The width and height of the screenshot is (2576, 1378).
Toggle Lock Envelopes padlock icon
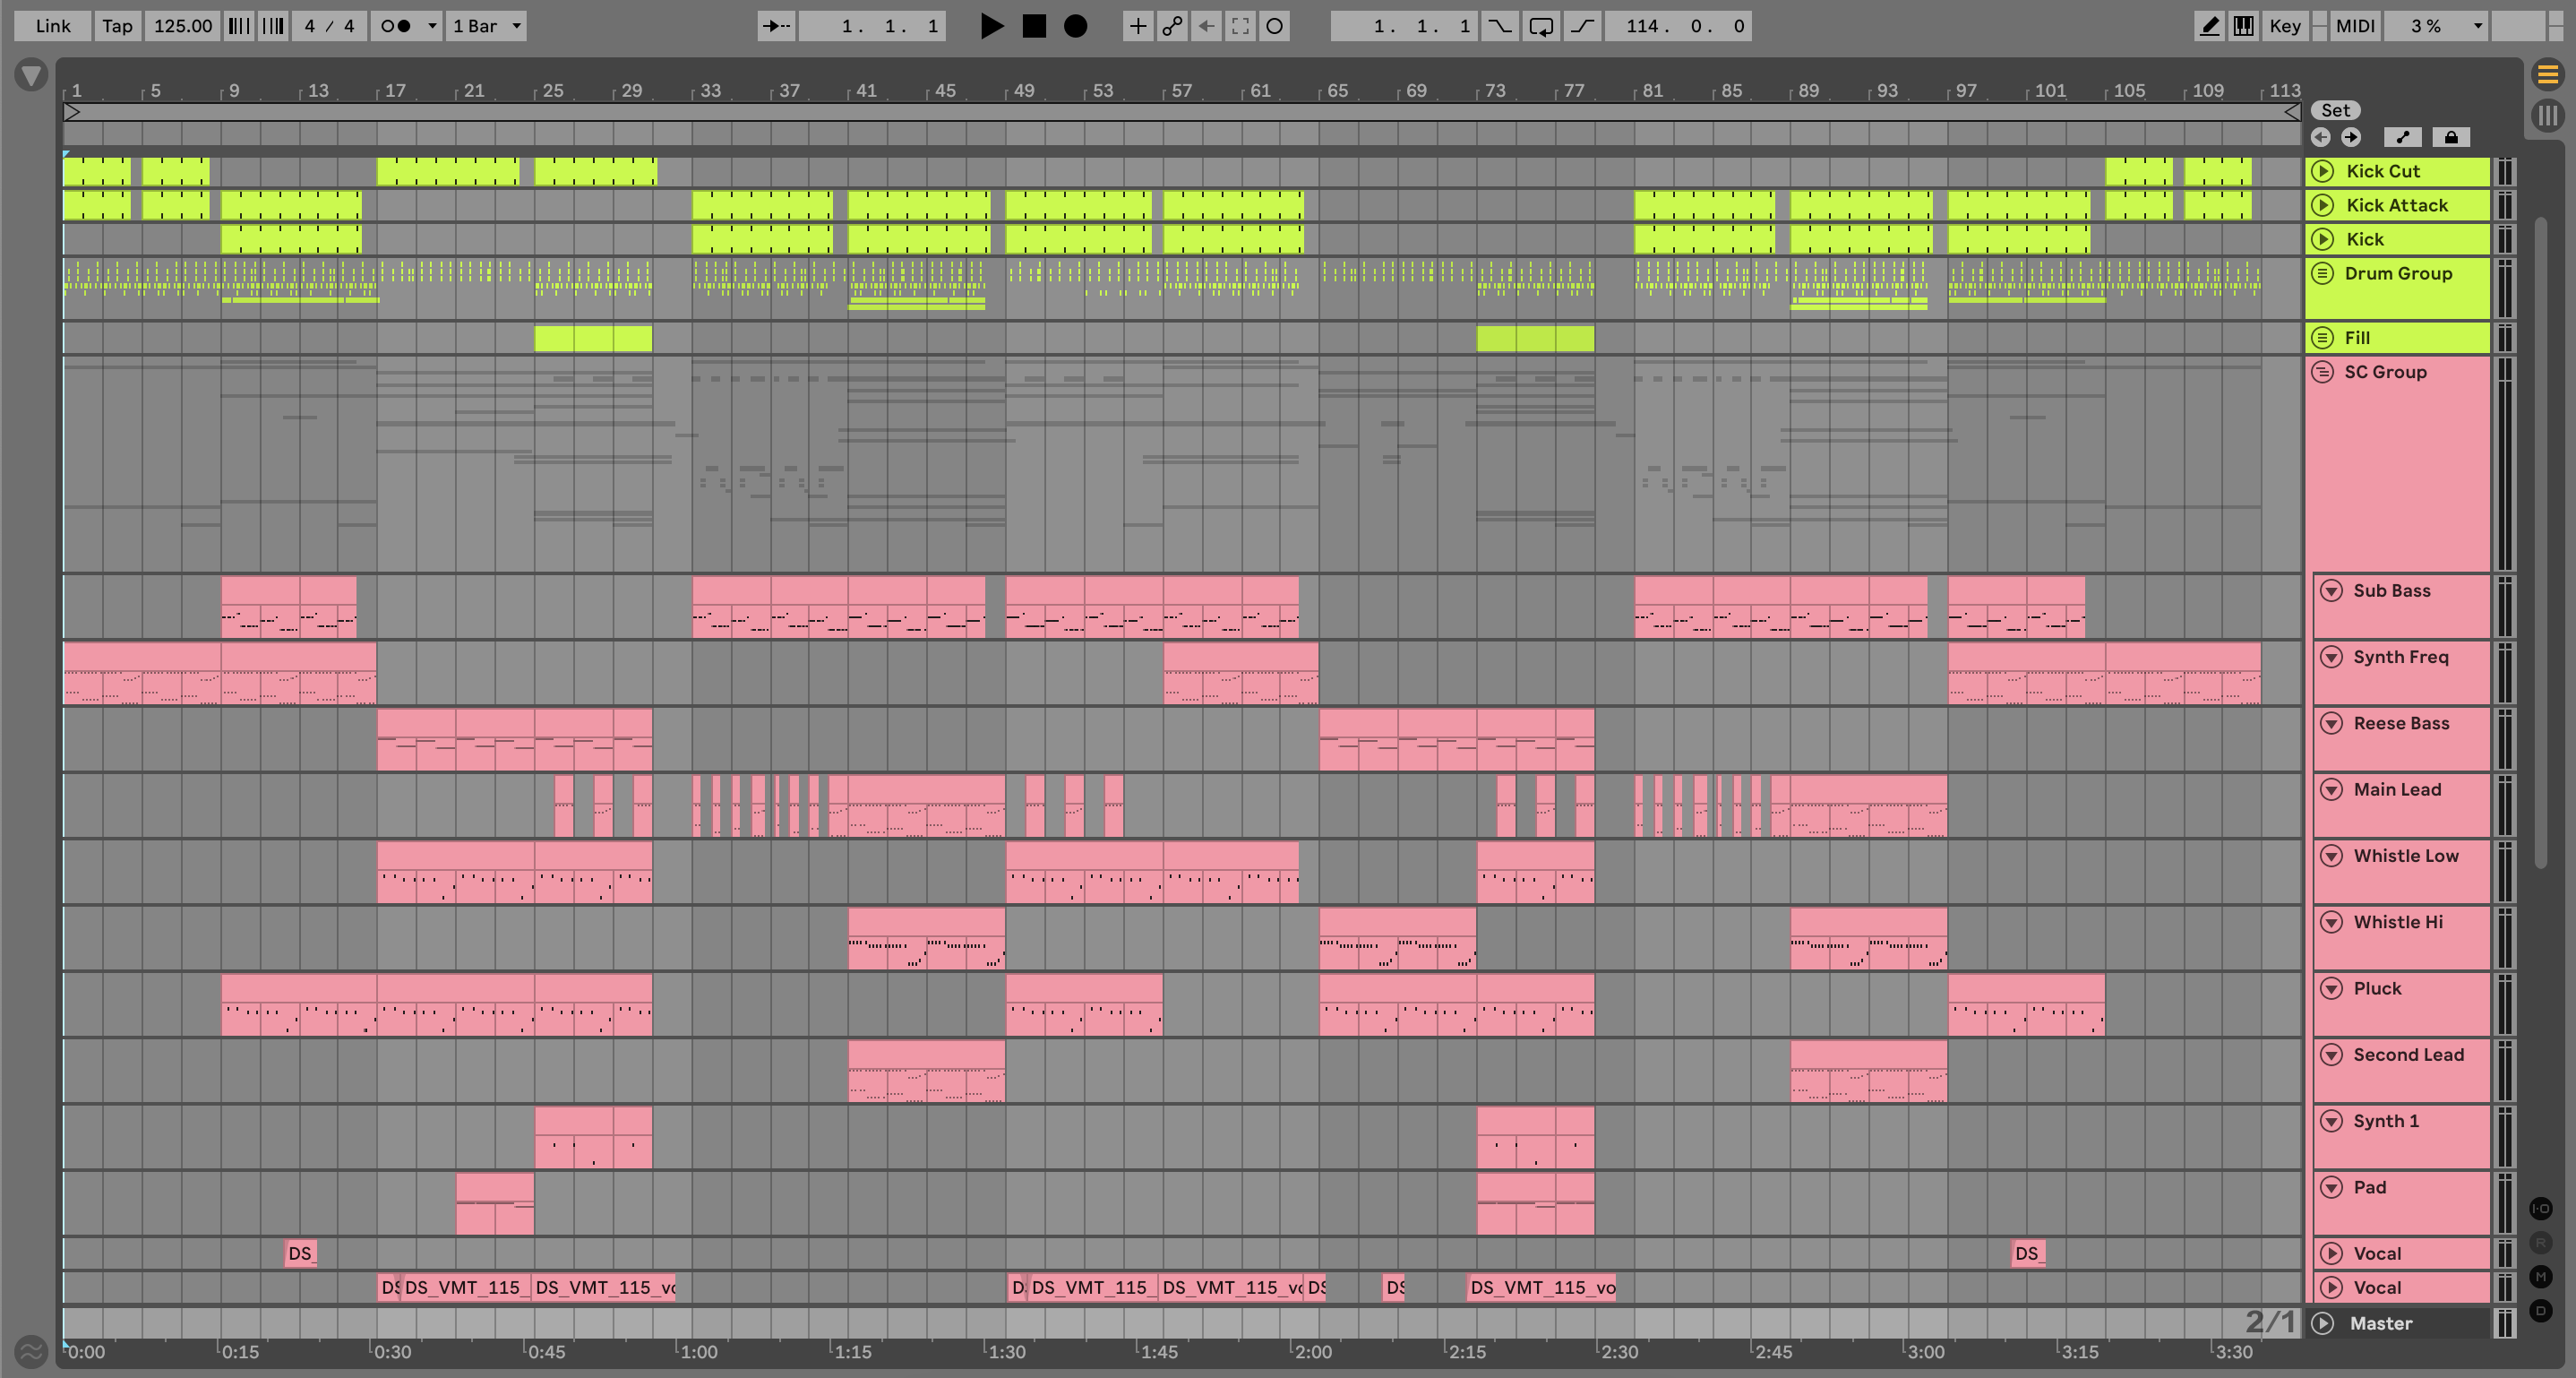point(2450,137)
